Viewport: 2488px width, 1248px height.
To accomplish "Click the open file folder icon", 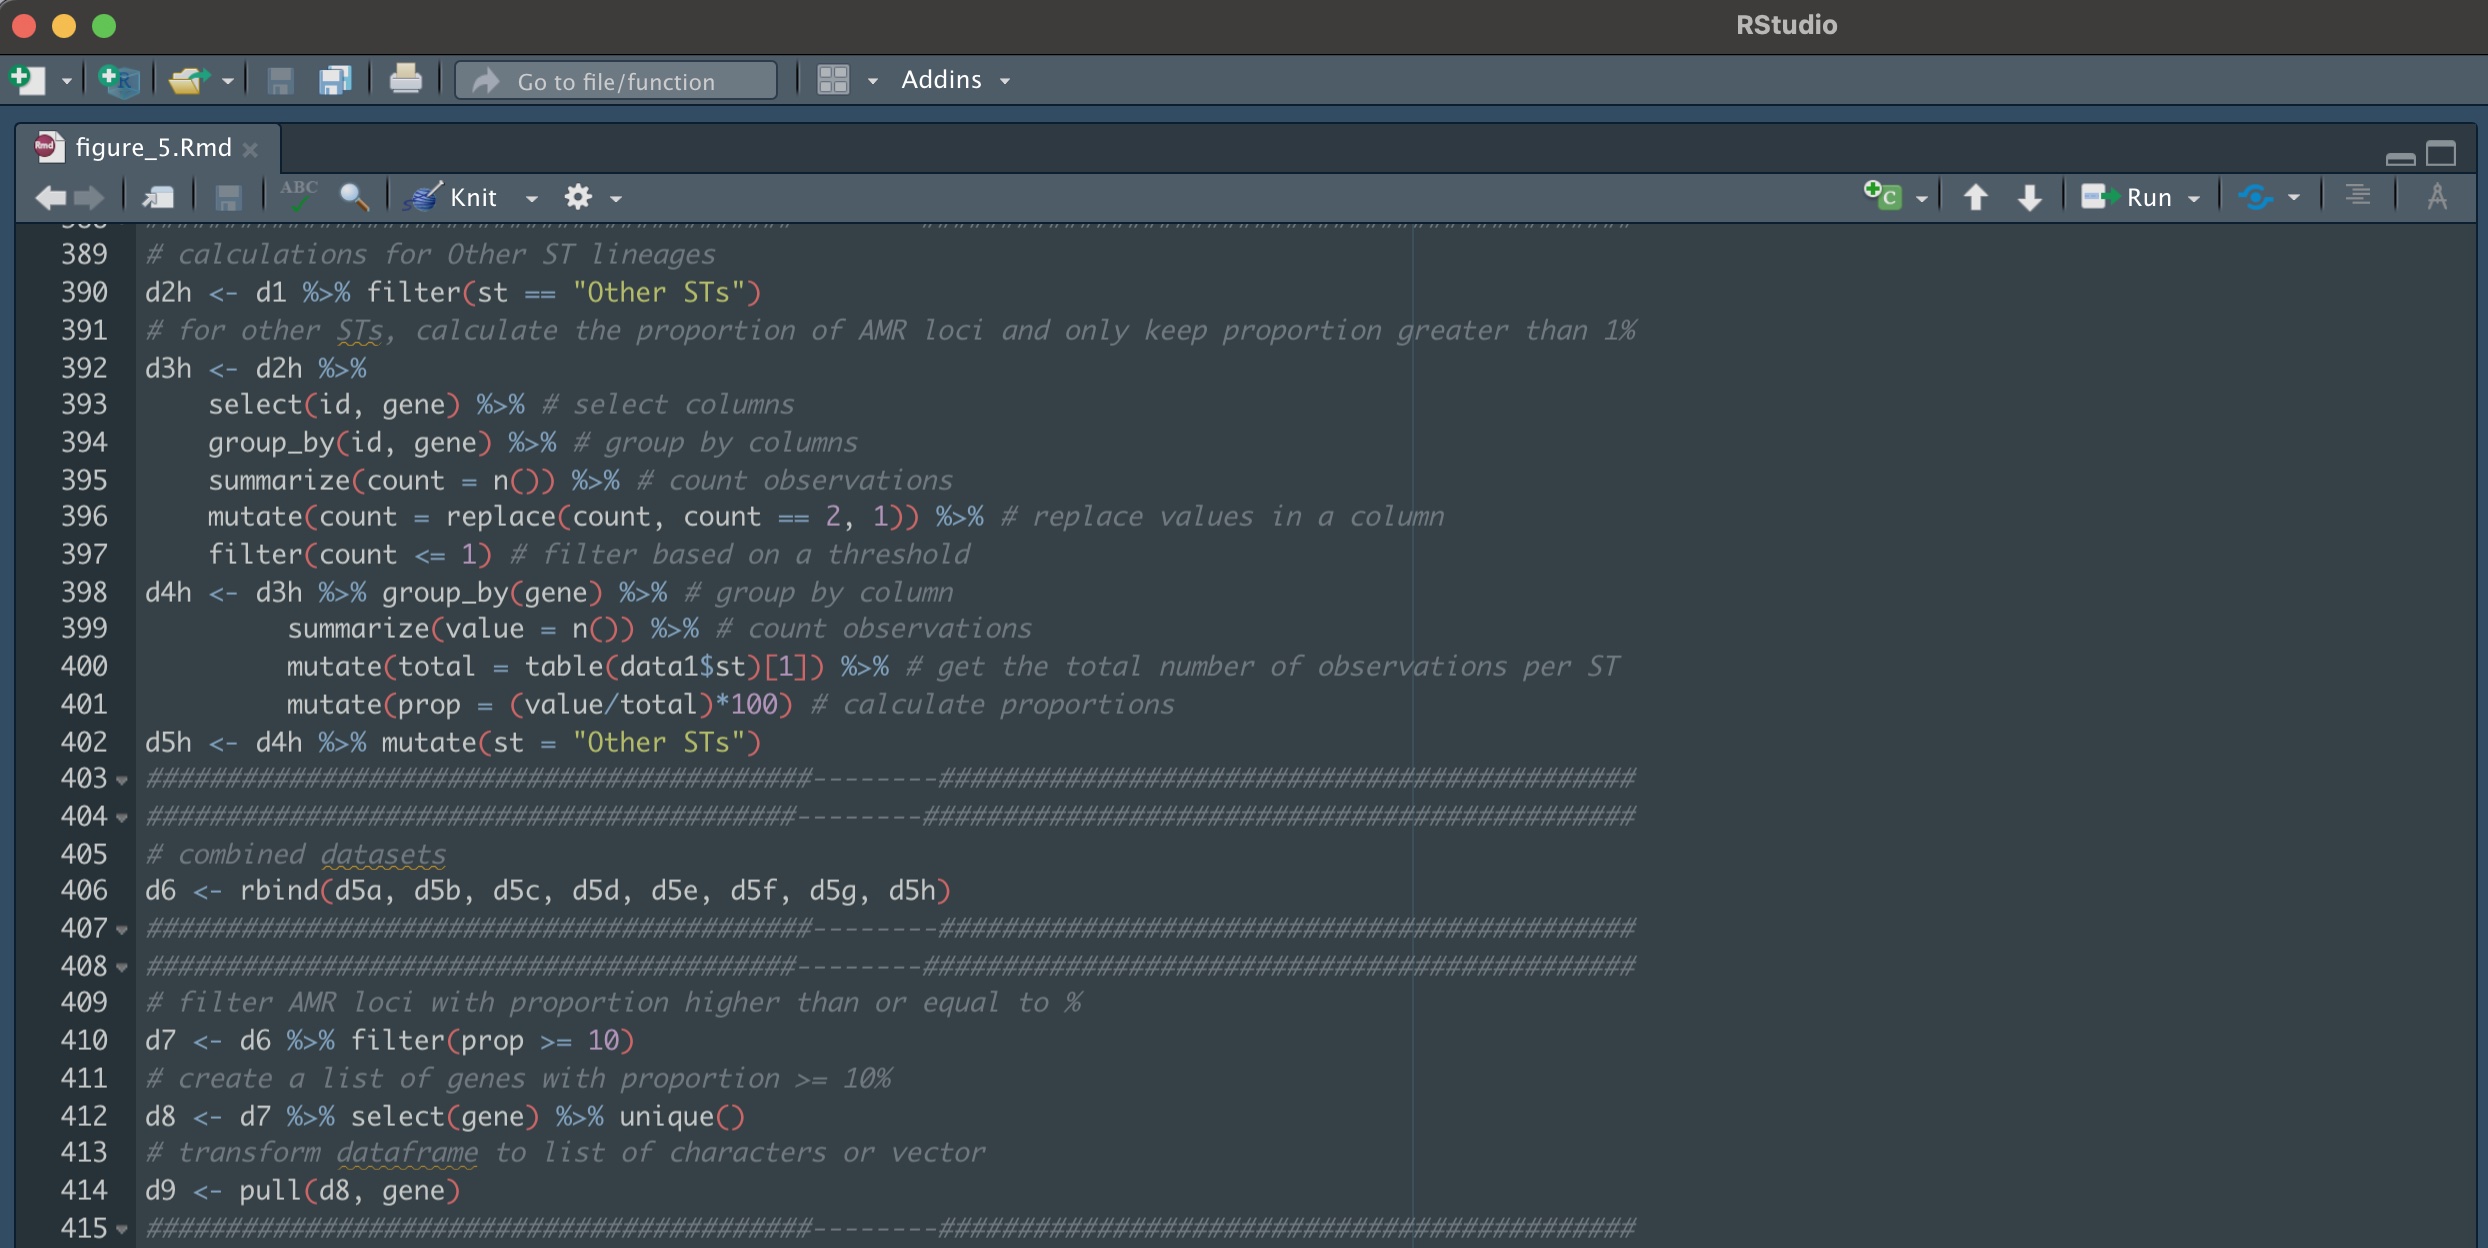I will pos(188,80).
